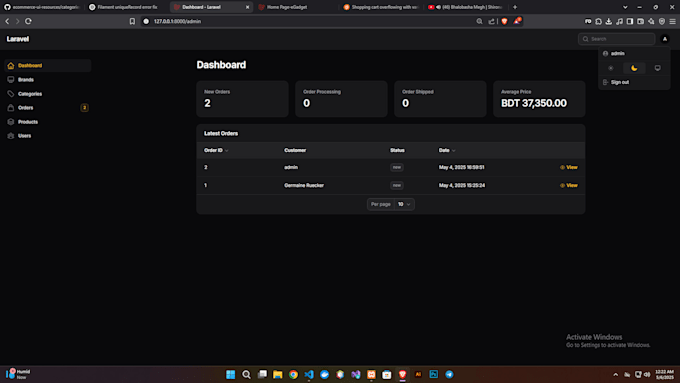View order 2 by admin

coord(569,167)
